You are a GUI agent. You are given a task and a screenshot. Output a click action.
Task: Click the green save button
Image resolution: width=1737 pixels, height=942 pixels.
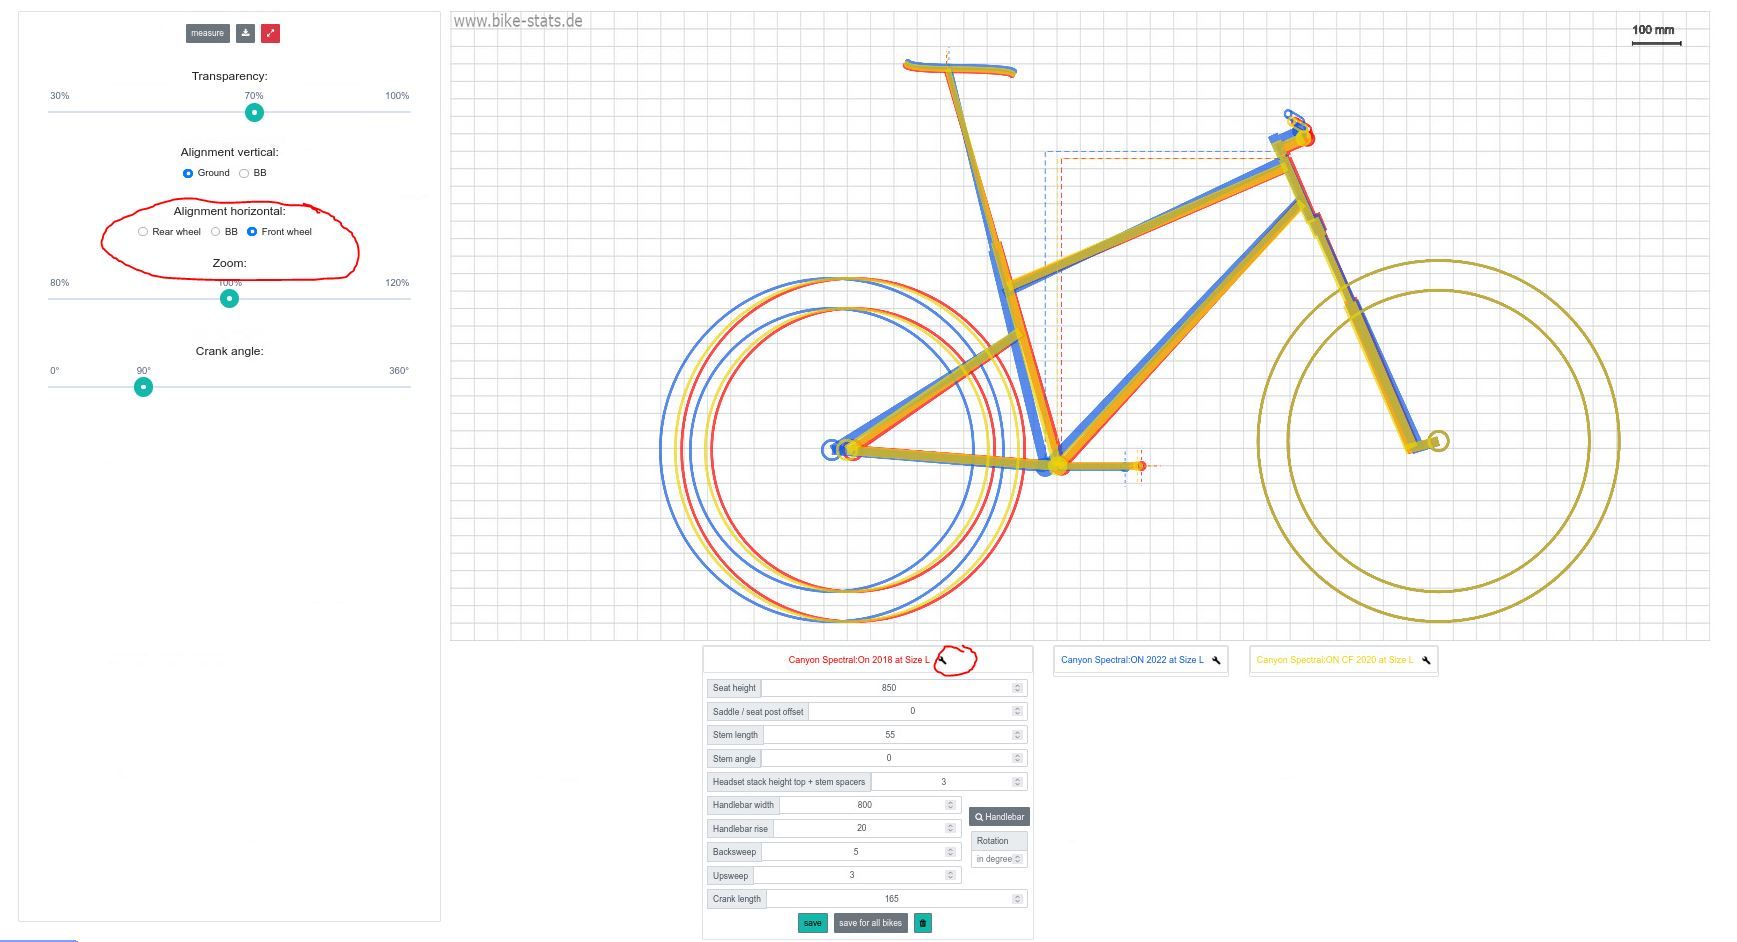click(812, 923)
